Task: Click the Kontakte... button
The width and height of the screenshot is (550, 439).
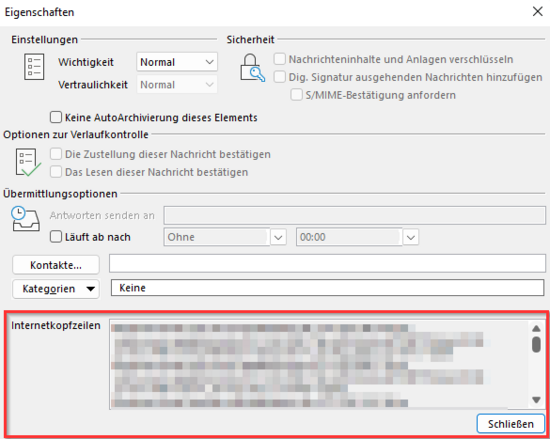Action: tap(56, 265)
